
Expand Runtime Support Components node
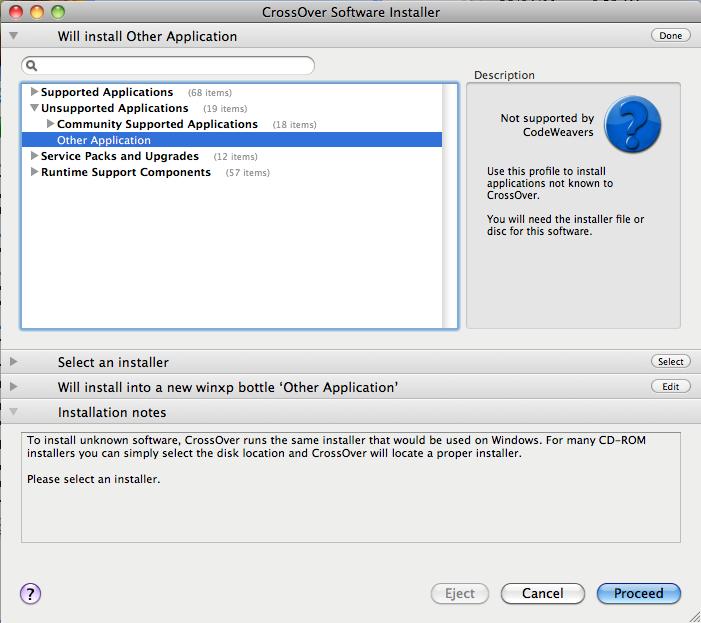(x=34, y=172)
